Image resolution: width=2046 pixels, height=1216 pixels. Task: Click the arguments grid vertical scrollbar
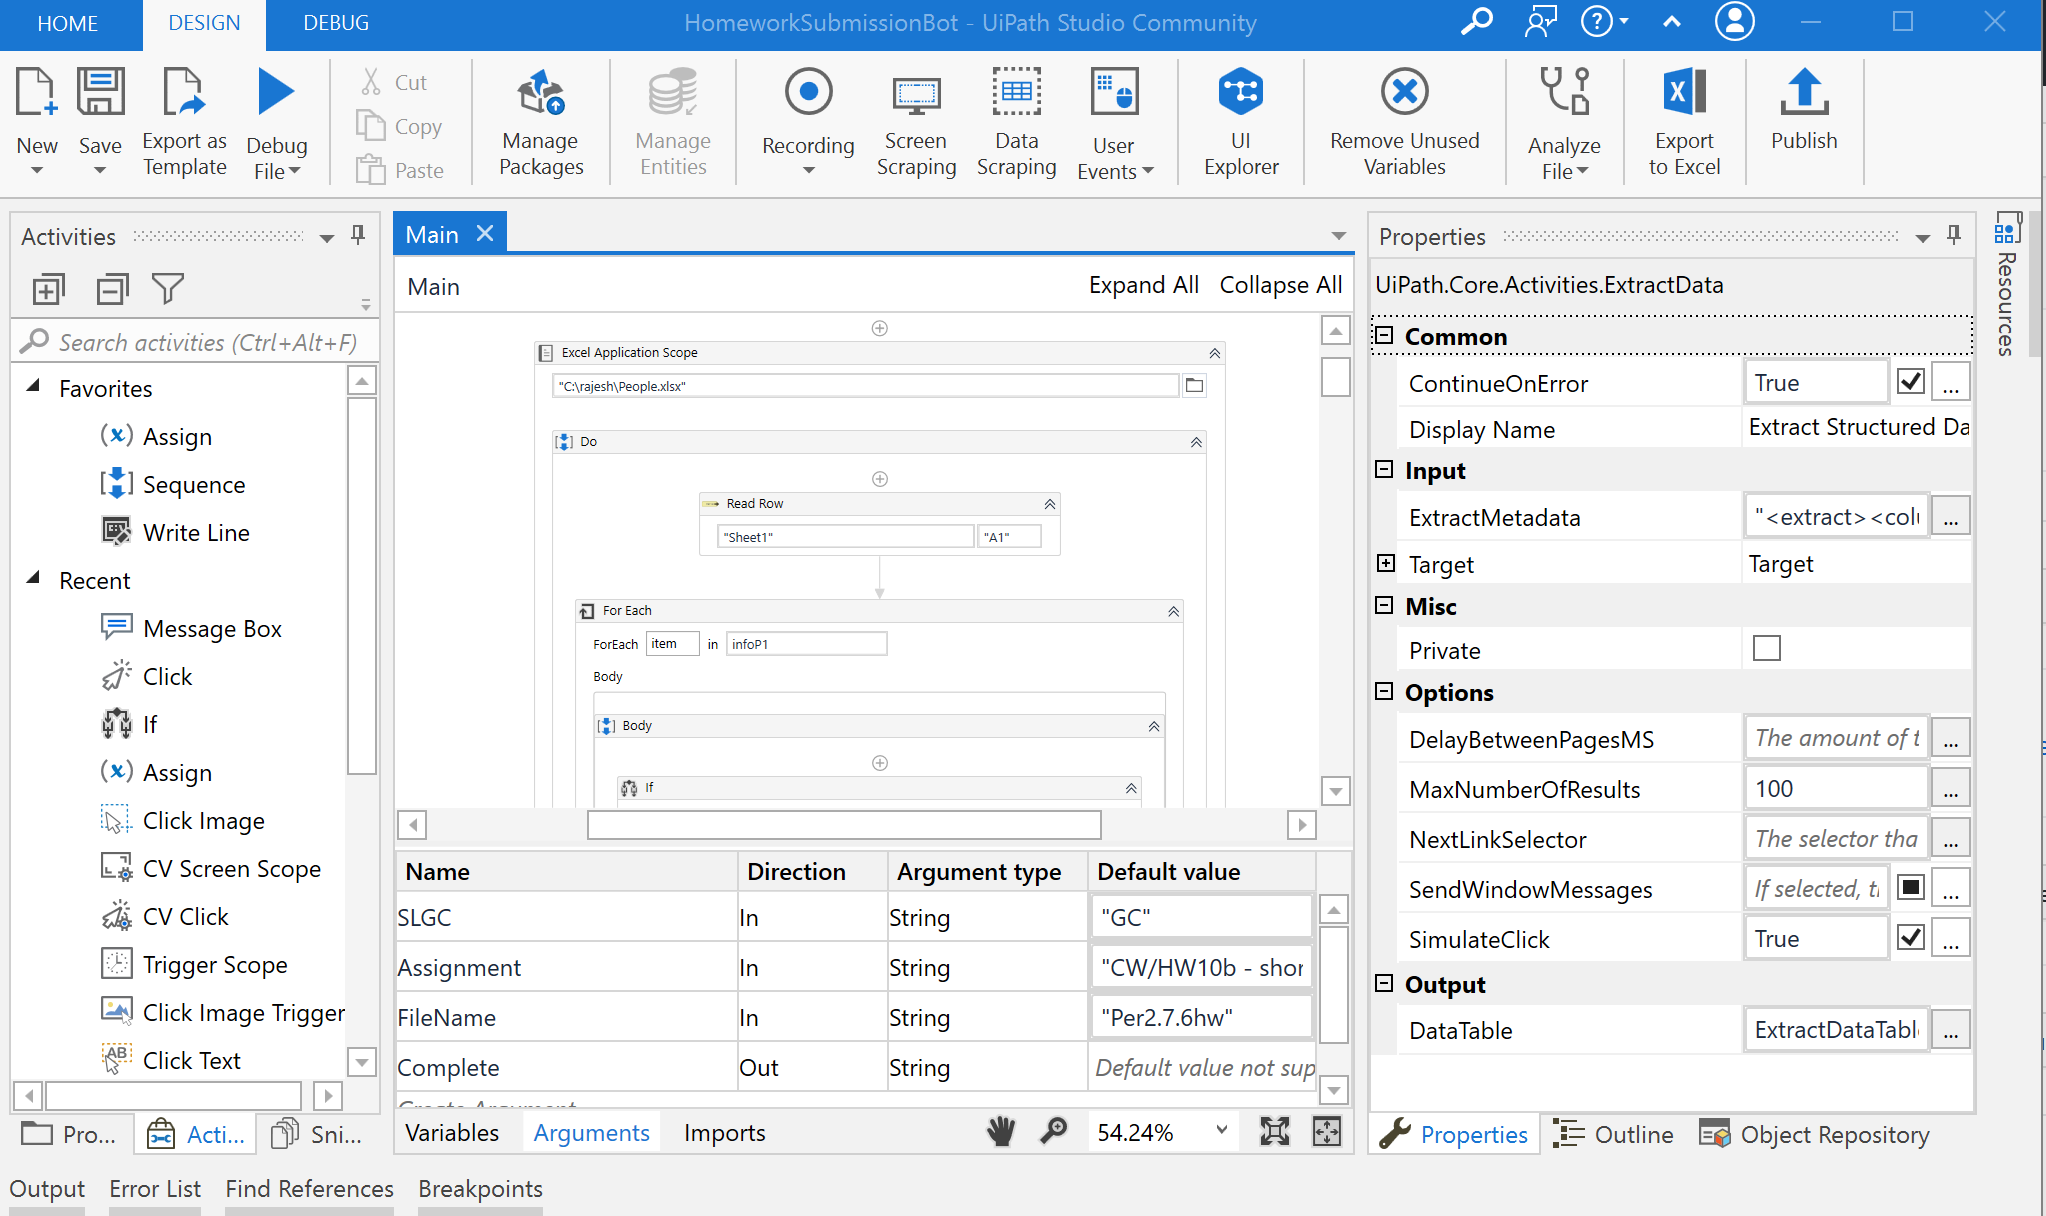pyautogui.click(x=1334, y=985)
